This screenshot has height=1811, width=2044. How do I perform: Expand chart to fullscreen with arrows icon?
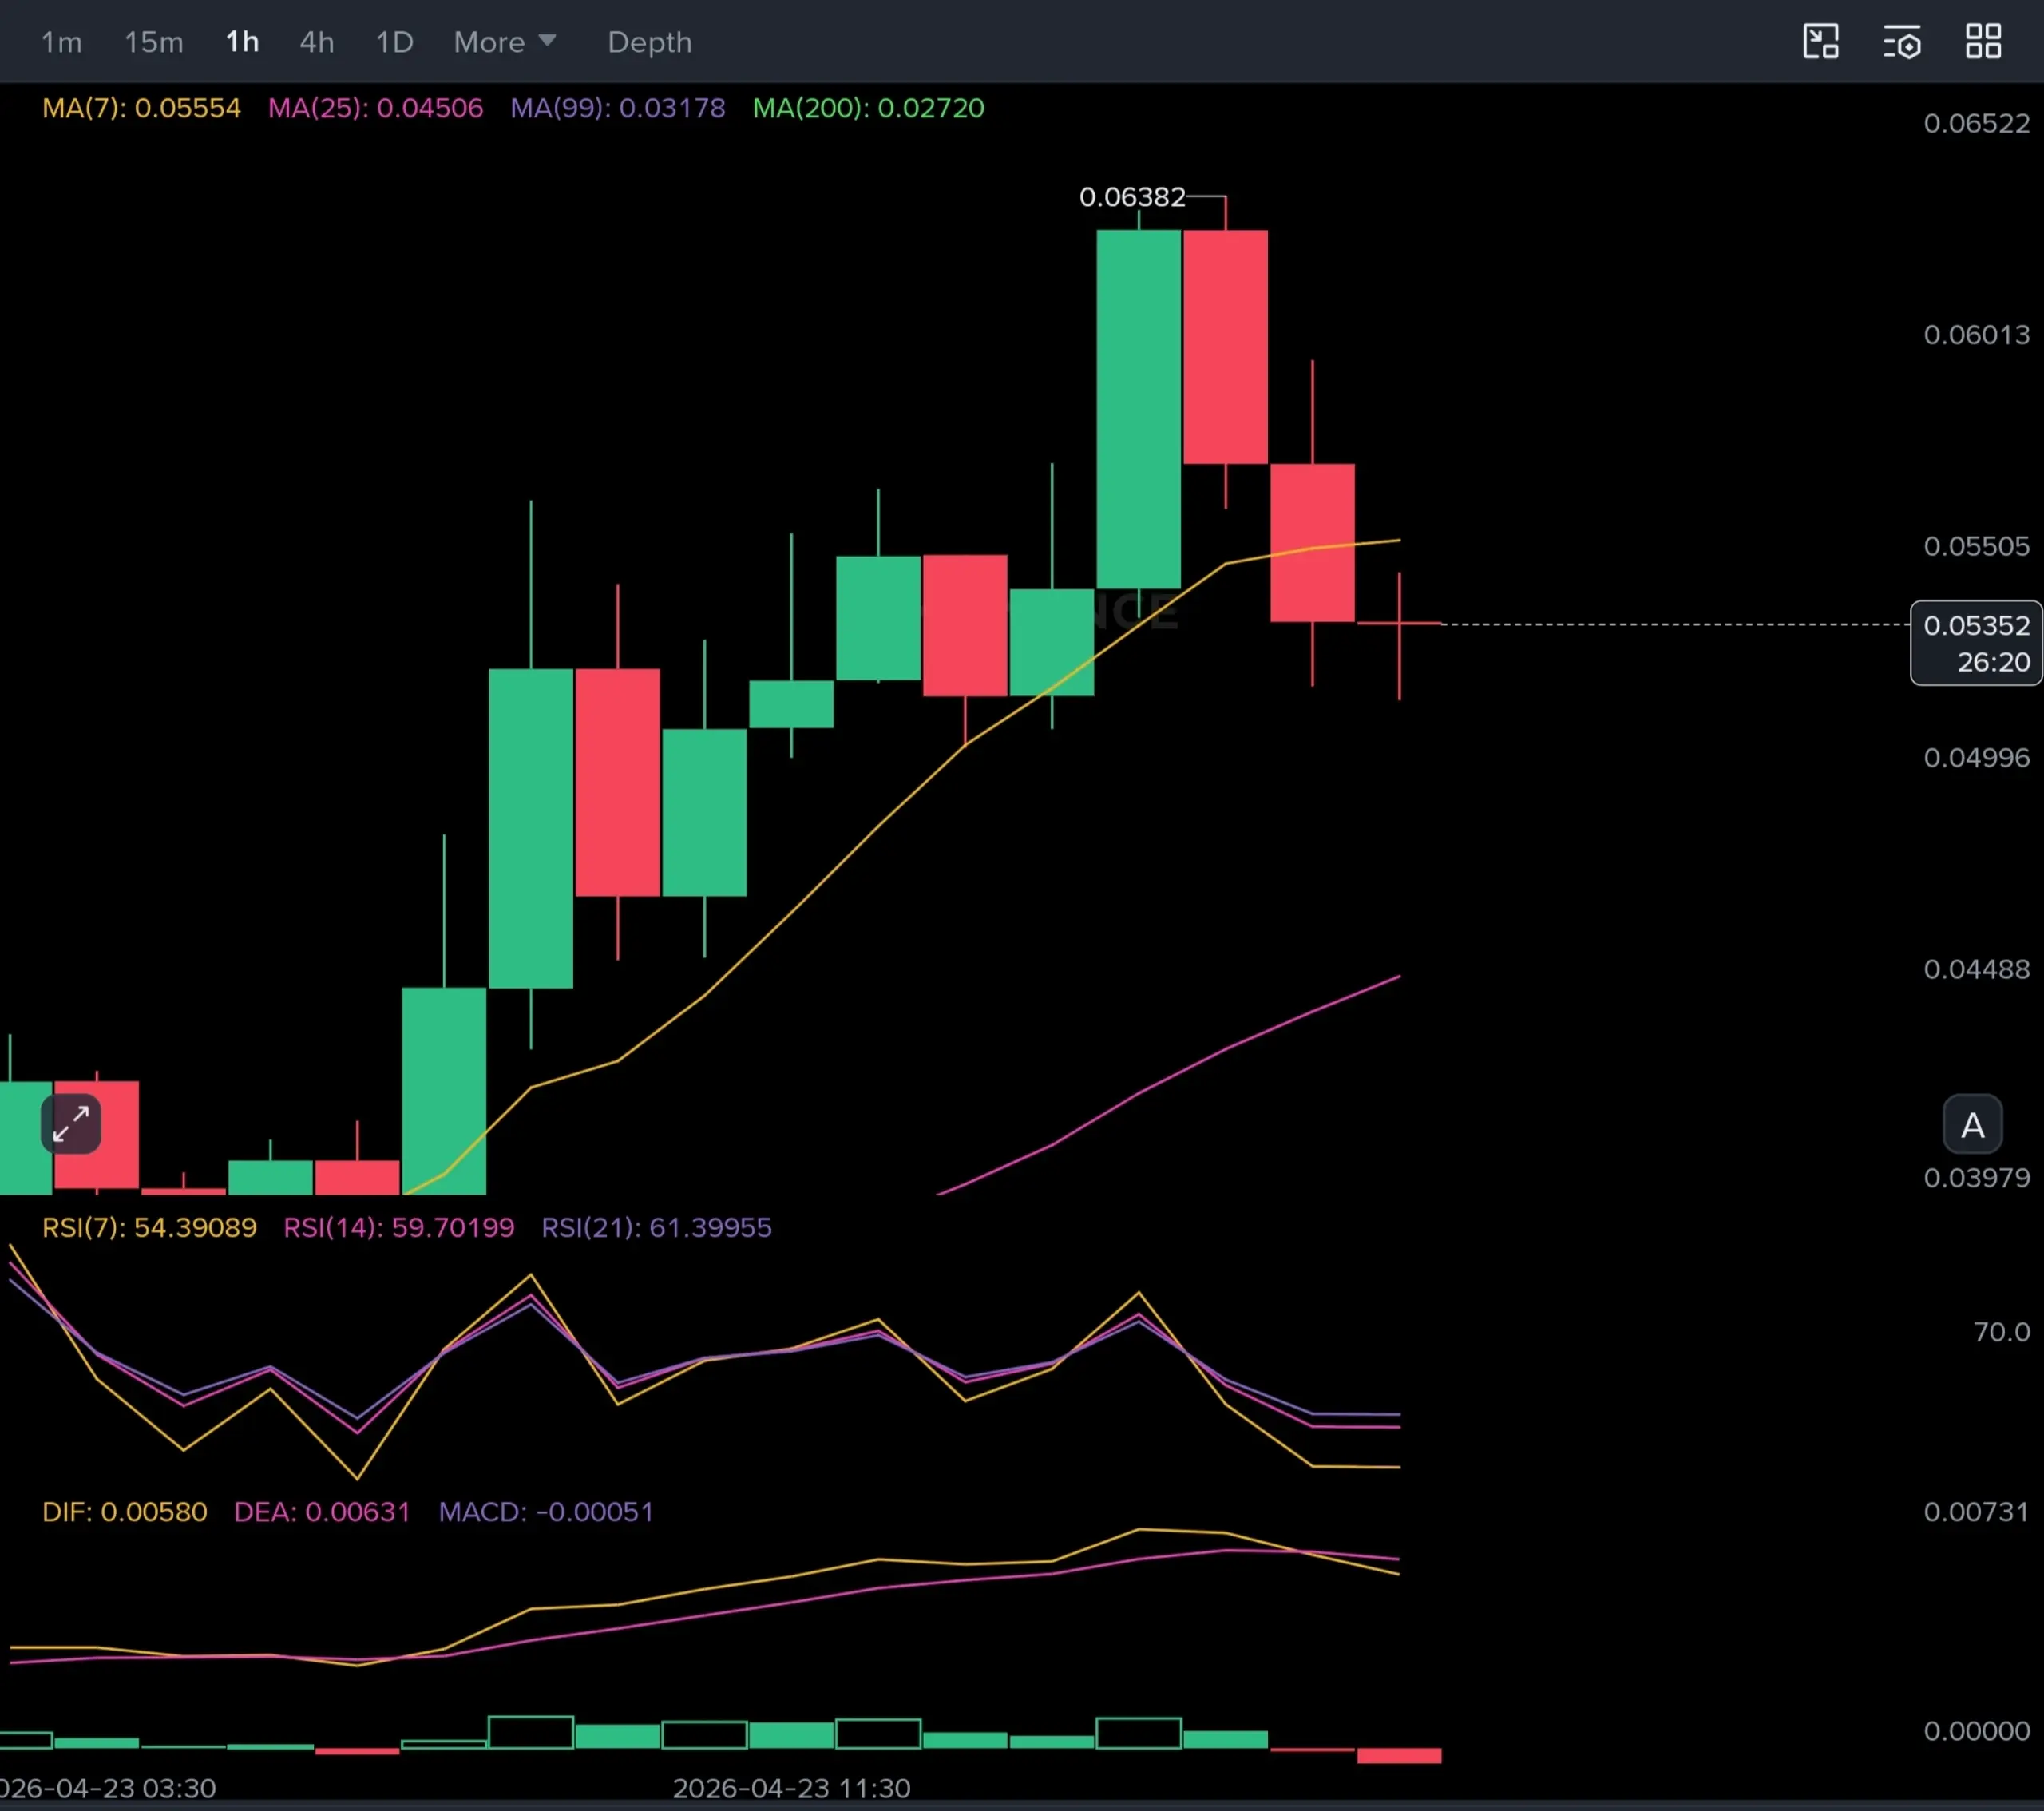click(x=71, y=1124)
